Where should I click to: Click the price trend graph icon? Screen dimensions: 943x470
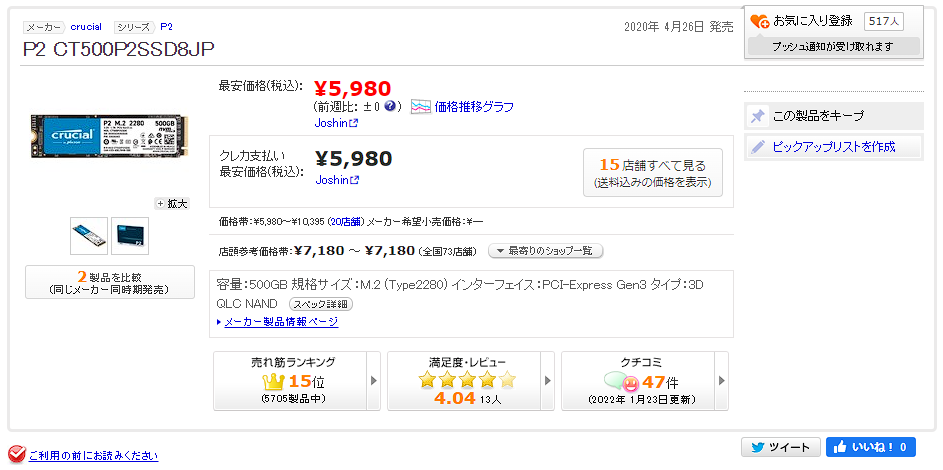point(420,106)
